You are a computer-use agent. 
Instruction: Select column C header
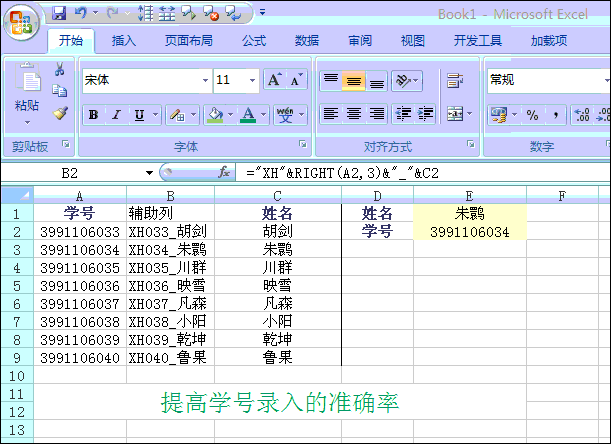click(277, 195)
